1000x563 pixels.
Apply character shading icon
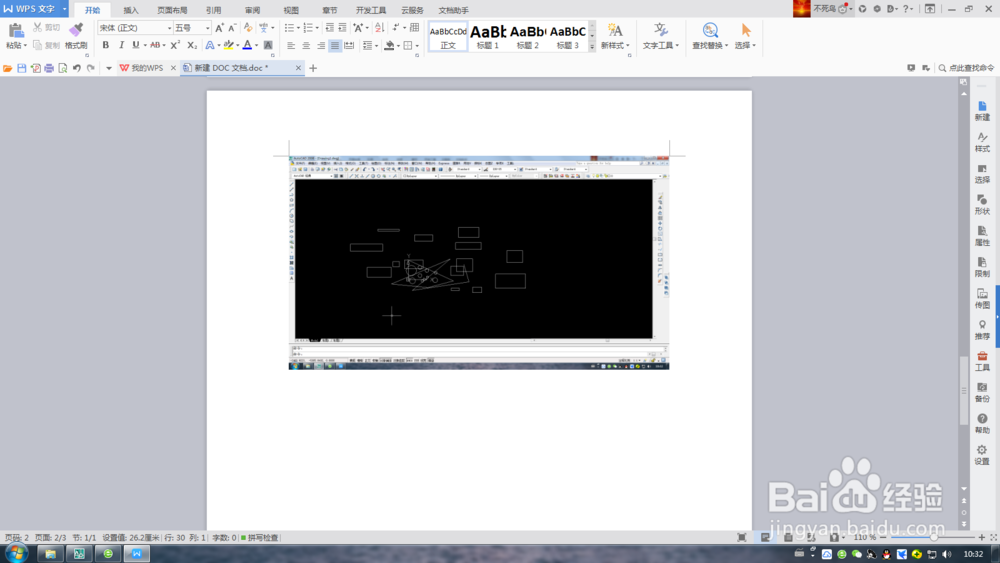(268, 45)
